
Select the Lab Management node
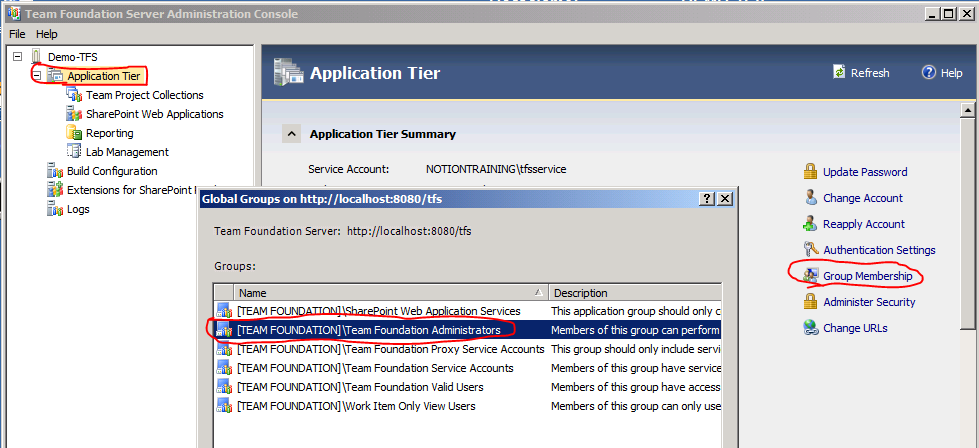tap(127, 152)
